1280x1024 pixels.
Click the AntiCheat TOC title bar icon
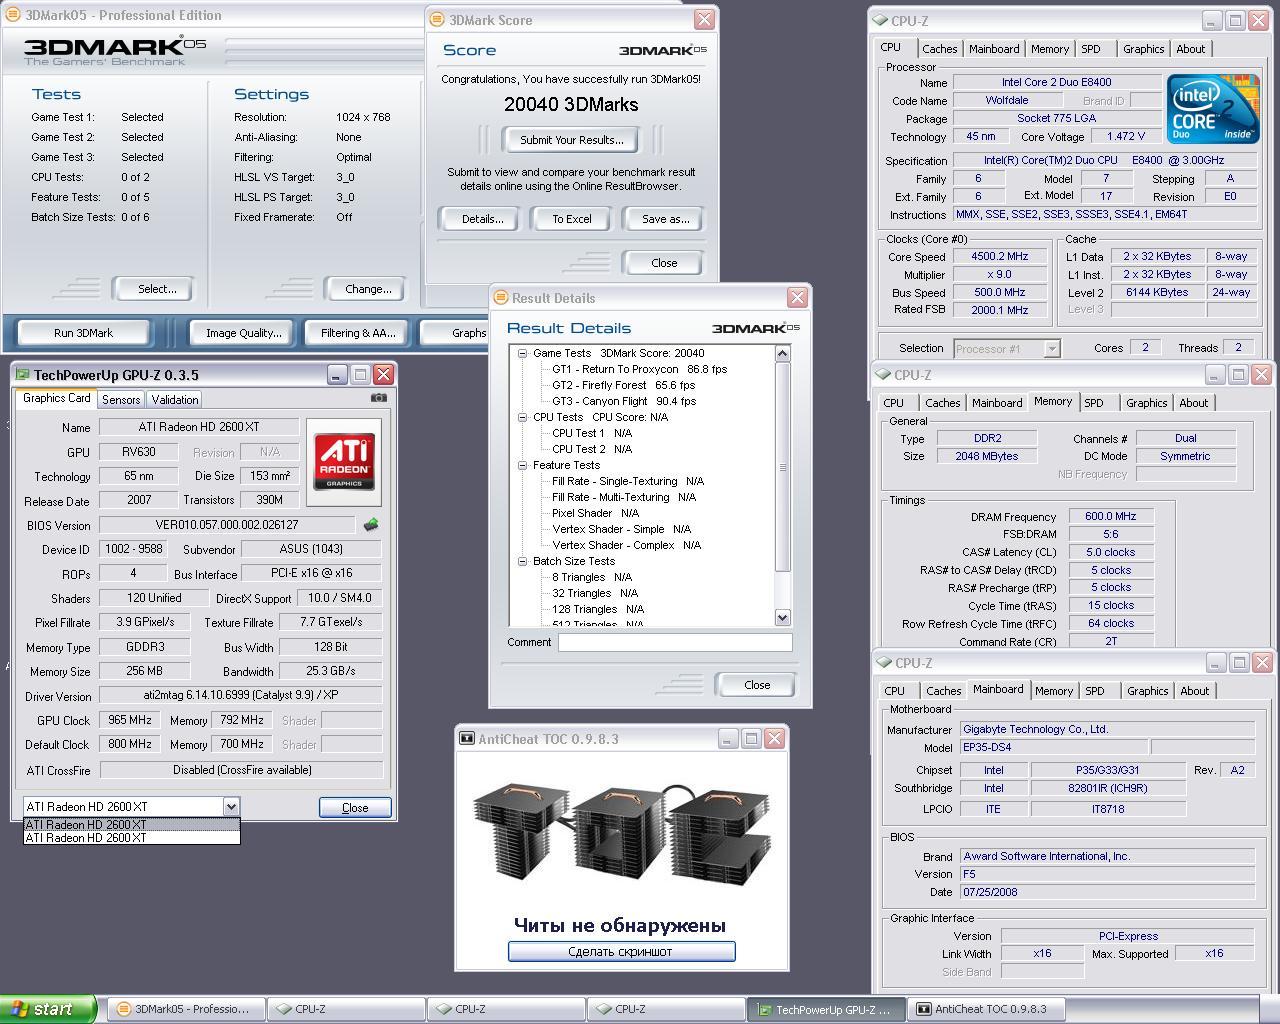coord(466,739)
